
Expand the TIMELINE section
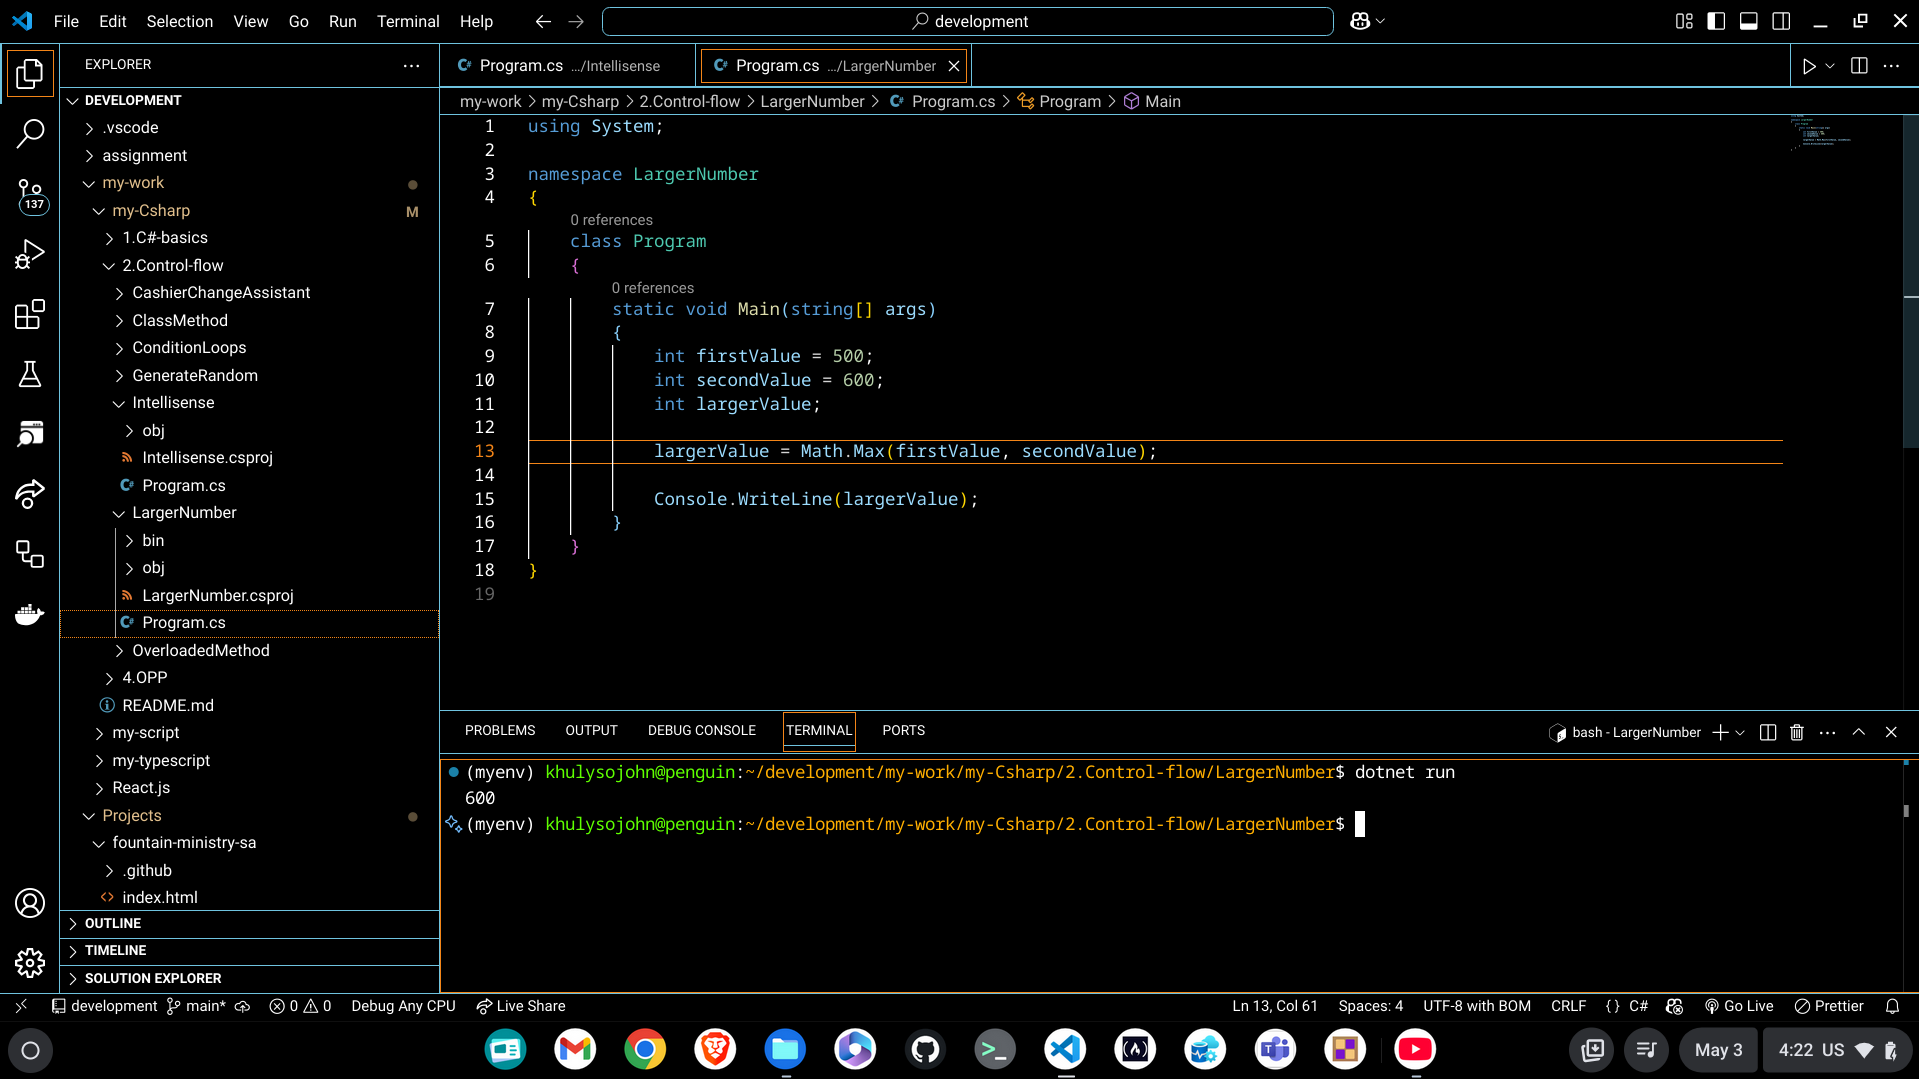(250, 951)
